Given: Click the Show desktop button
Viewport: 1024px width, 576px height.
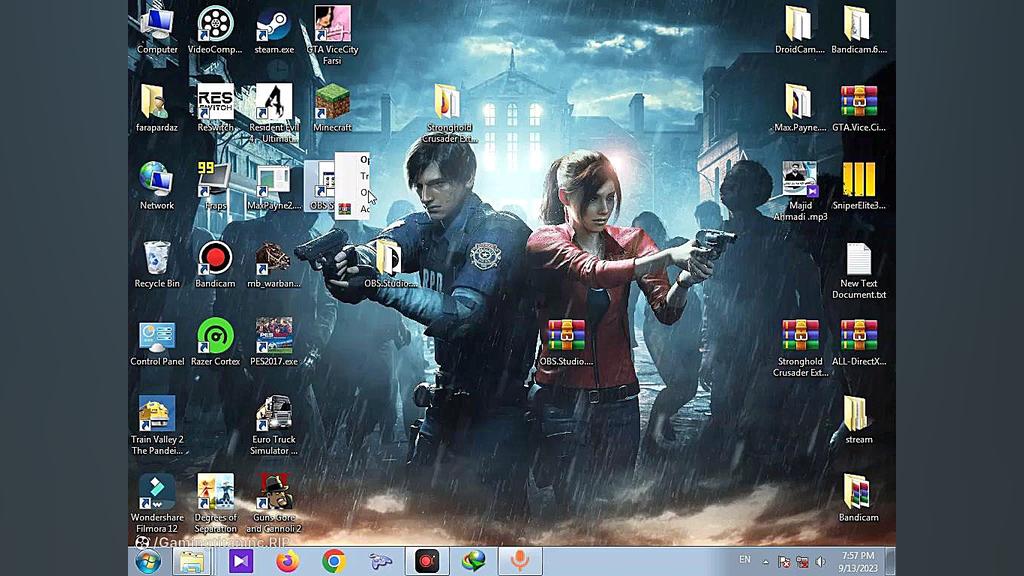Looking at the screenshot, I should coord(890,562).
